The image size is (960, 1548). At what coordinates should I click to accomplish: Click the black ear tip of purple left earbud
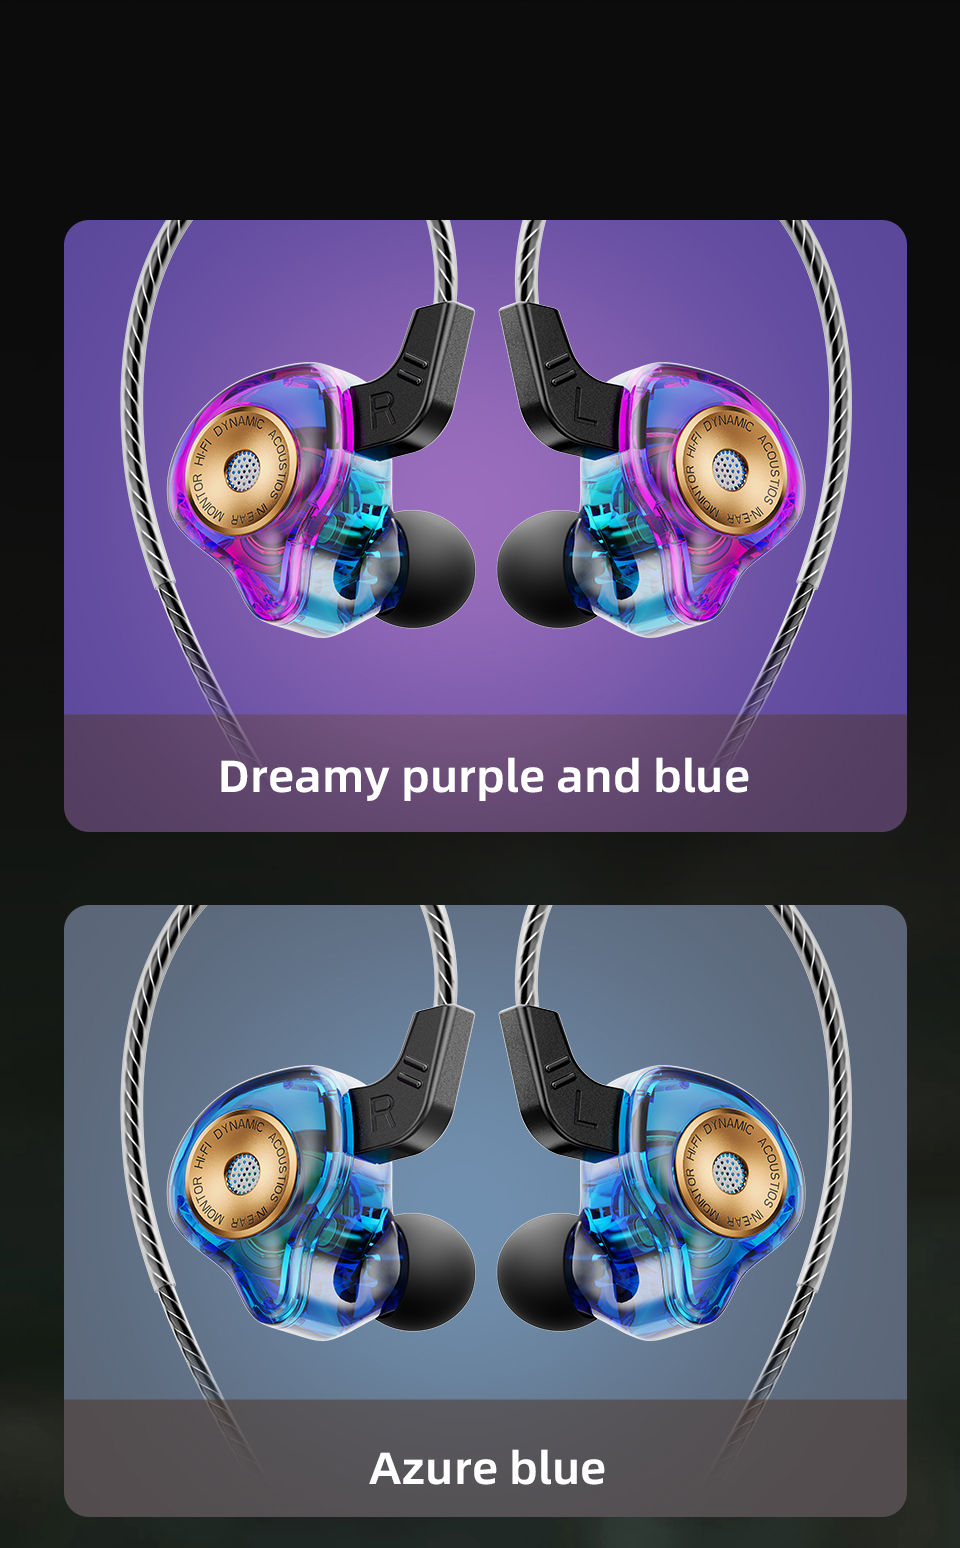coord(540,569)
